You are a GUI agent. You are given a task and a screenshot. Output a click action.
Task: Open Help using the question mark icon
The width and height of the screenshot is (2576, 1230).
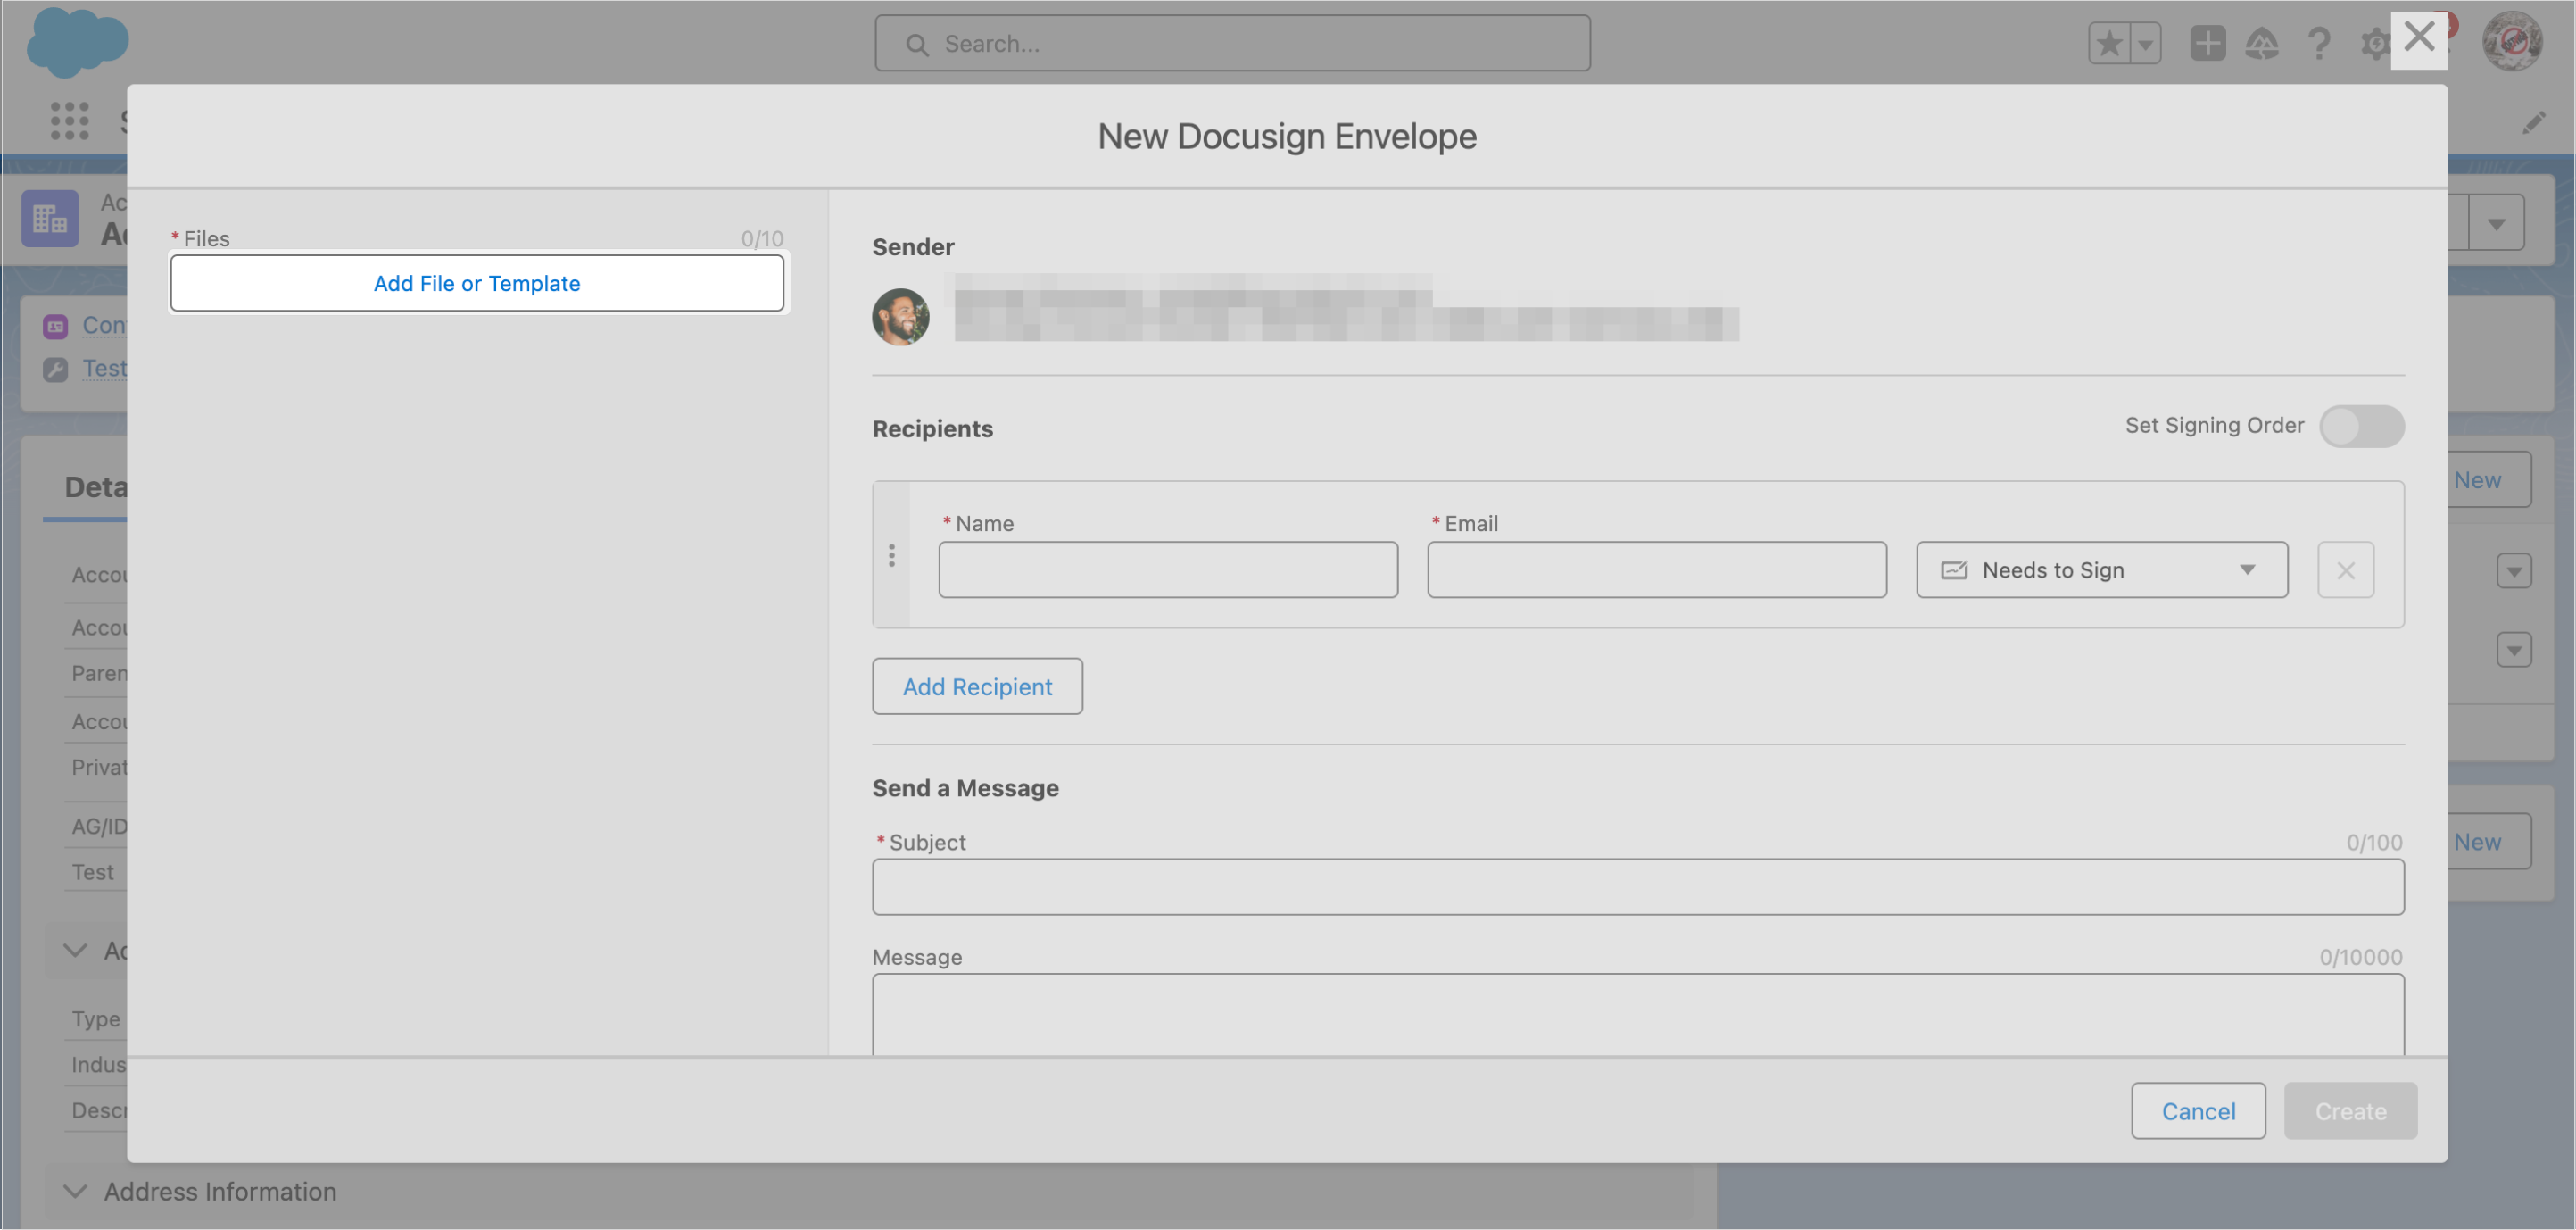coord(2319,43)
